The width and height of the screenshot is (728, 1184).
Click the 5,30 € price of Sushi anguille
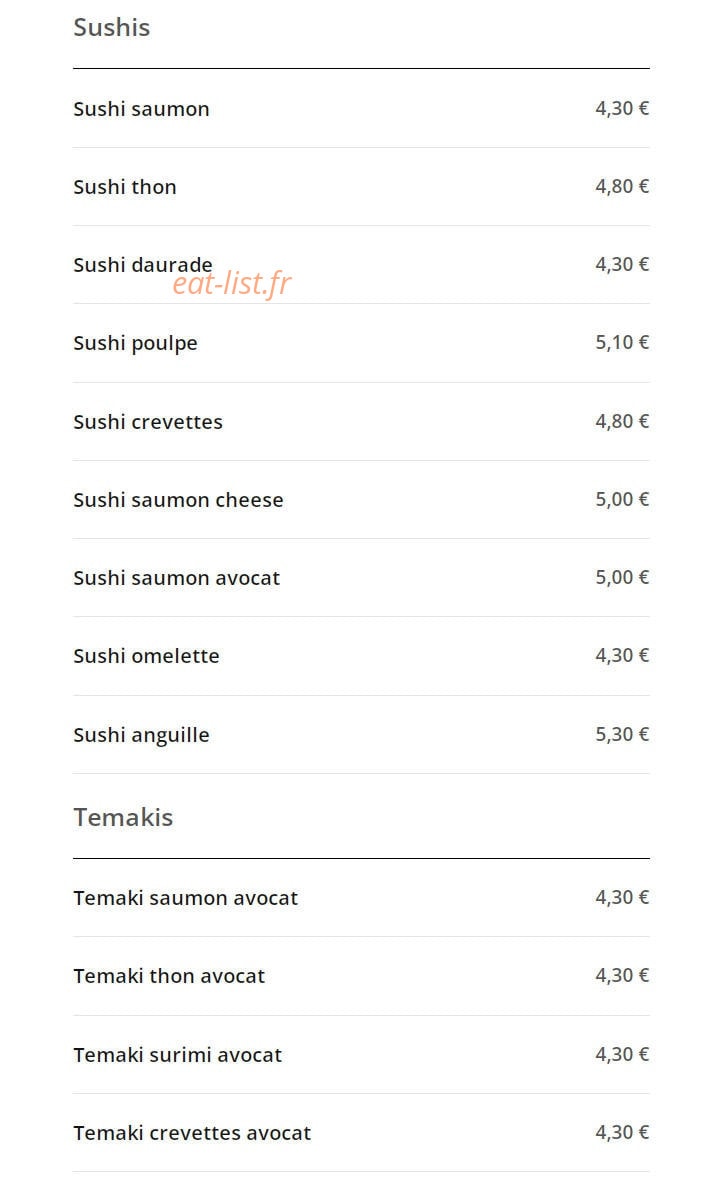622,734
